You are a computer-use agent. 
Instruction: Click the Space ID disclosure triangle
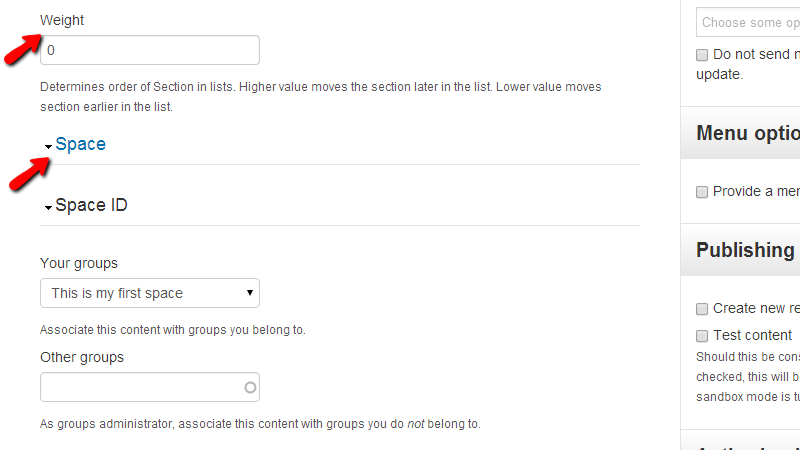48,208
